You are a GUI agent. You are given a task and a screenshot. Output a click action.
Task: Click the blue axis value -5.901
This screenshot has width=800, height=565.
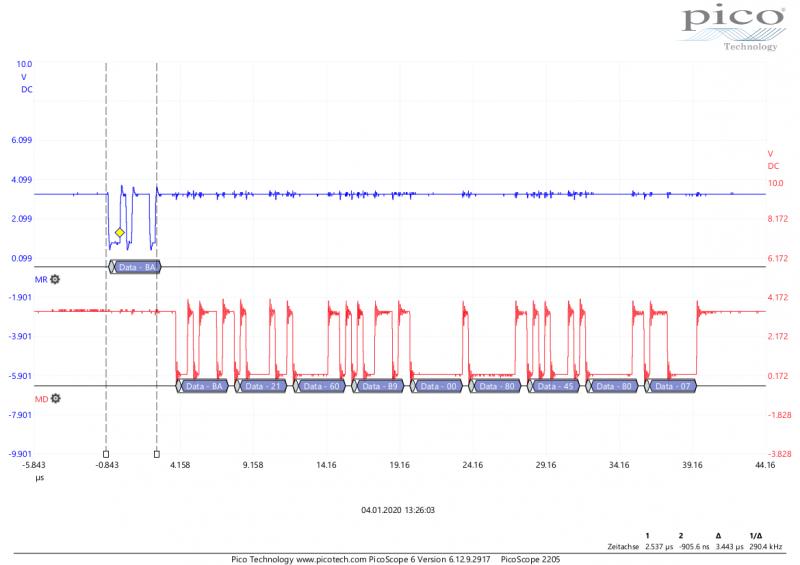pyautogui.click(x=20, y=376)
